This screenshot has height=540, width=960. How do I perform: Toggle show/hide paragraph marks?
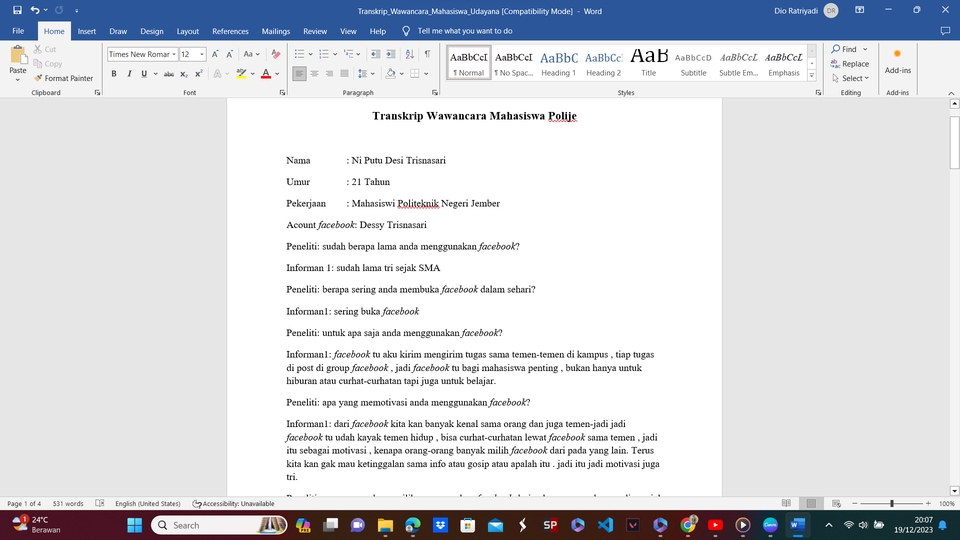coord(427,54)
